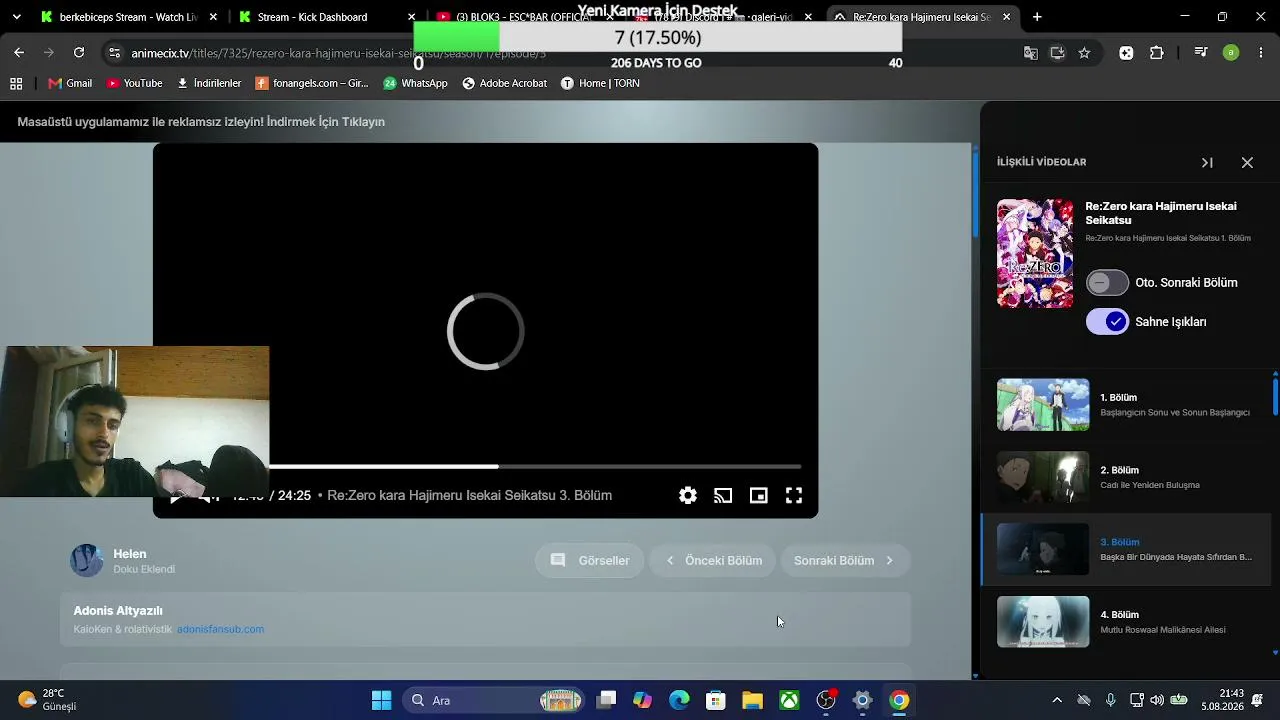Select 4. Bölüm episode thumbnail

coord(1043,622)
